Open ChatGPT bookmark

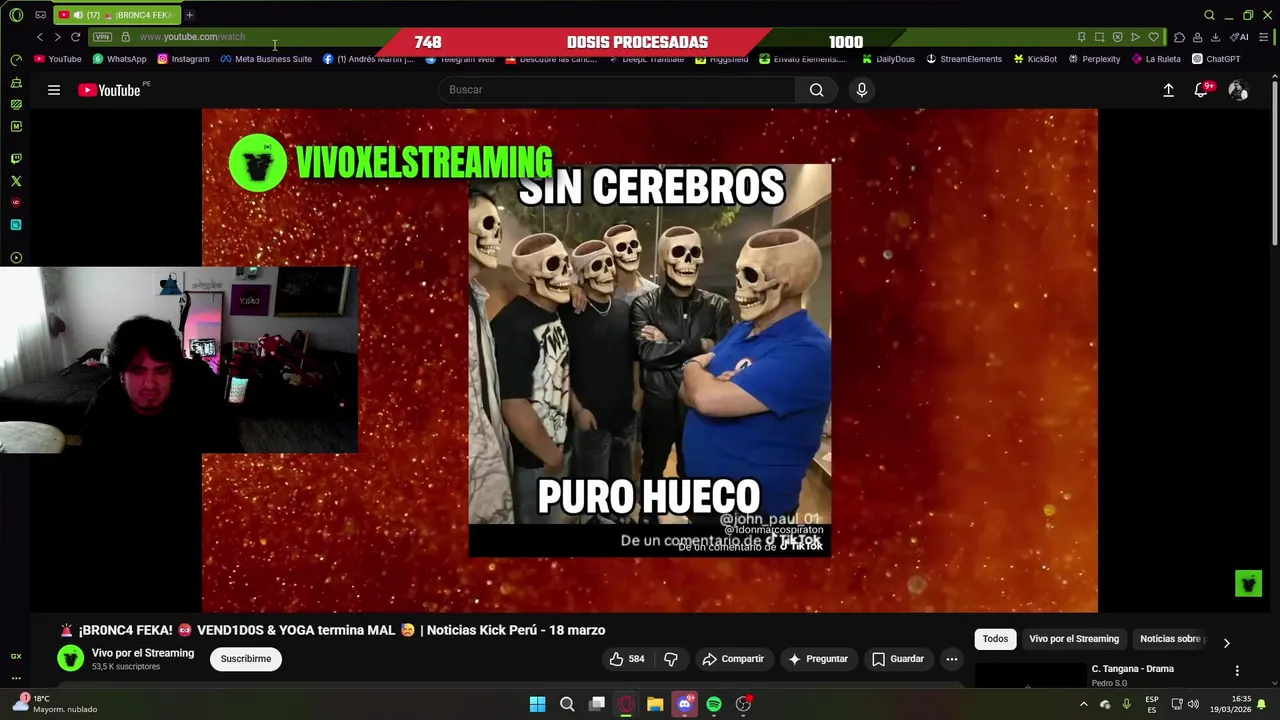[x=1216, y=59]
